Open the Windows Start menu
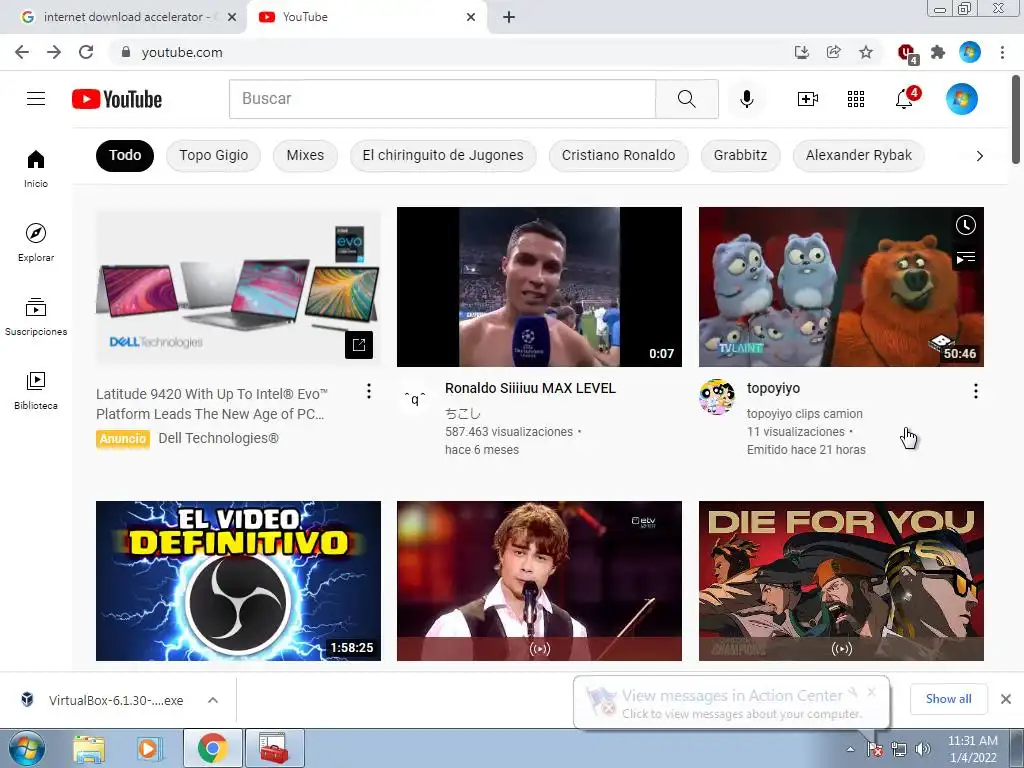The image size is (1024, 768). (x=27, y=748)
